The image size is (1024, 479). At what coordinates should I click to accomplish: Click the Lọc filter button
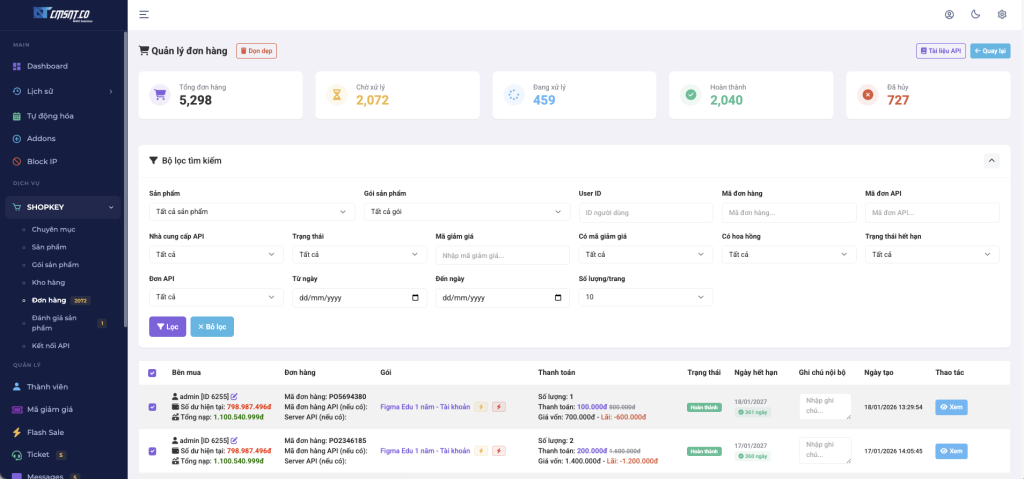click(167, 326)
